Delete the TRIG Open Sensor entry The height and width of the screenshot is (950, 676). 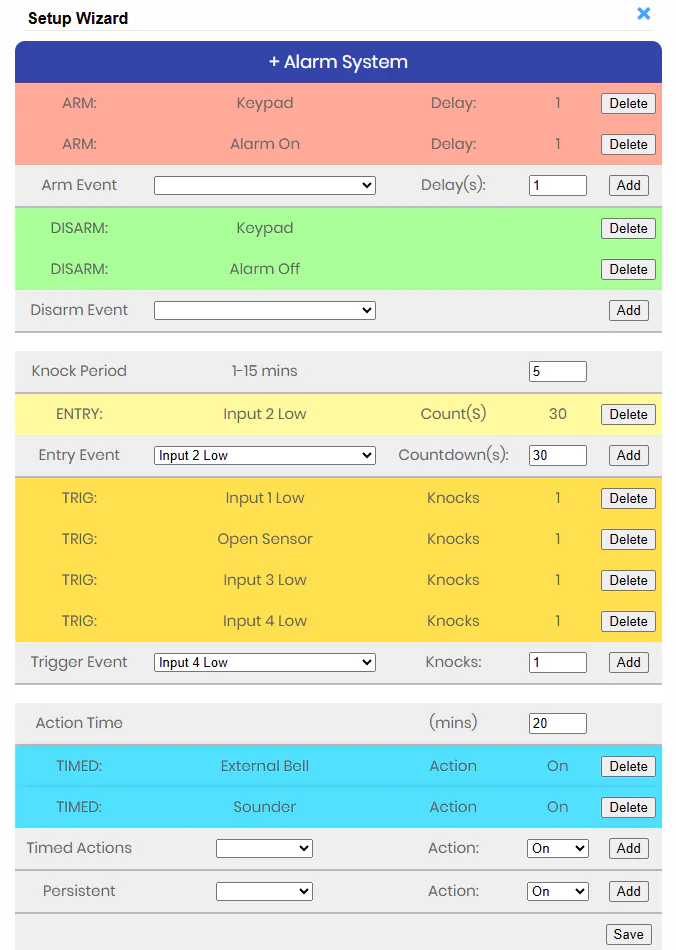click(x=628, y=539)
